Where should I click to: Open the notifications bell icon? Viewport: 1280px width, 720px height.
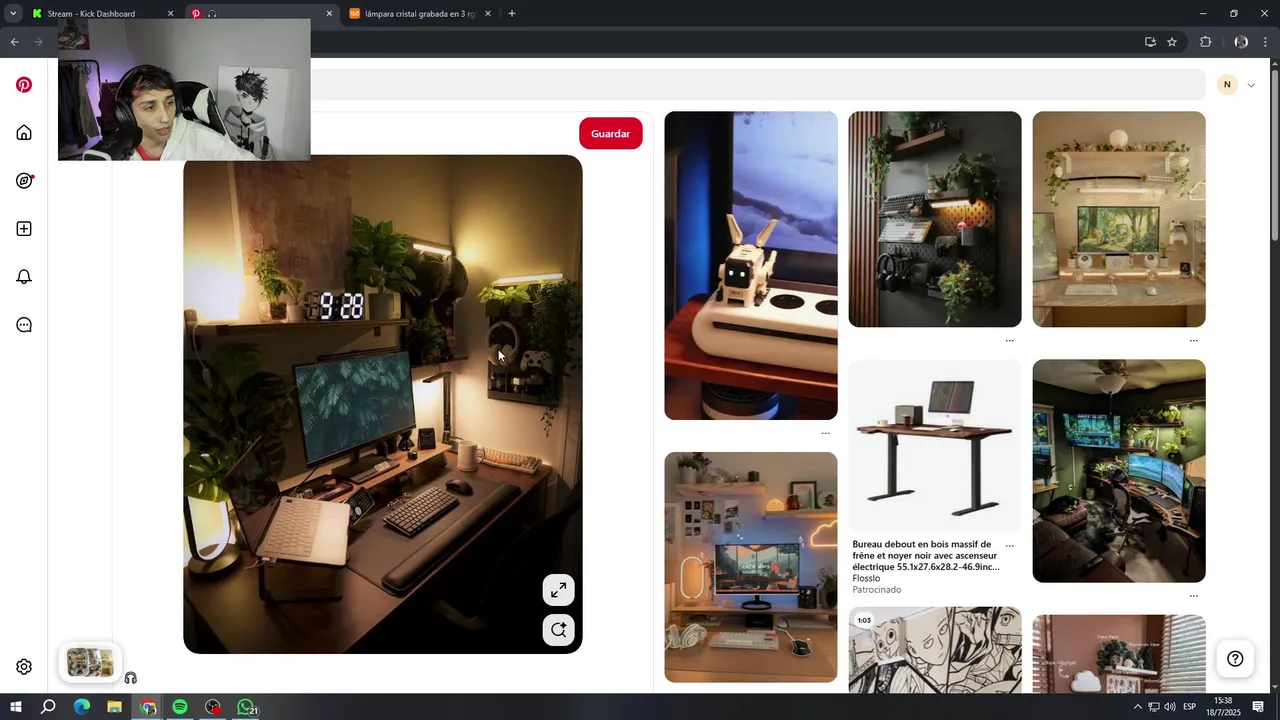pyautogui.click(x=24, y=277)
